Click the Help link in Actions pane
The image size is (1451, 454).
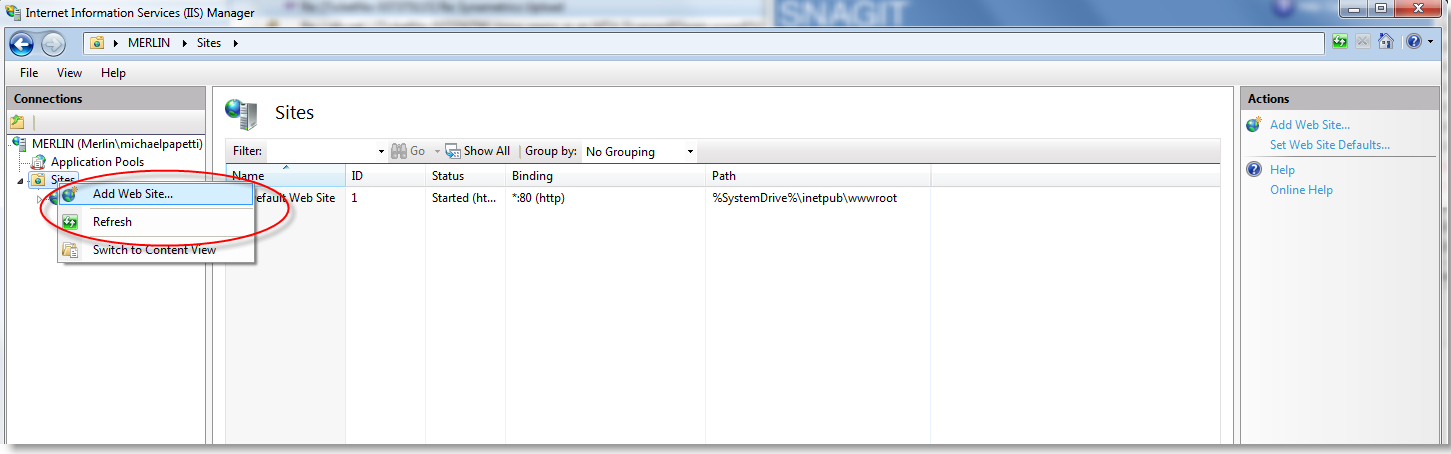[x=1282, y=170]
